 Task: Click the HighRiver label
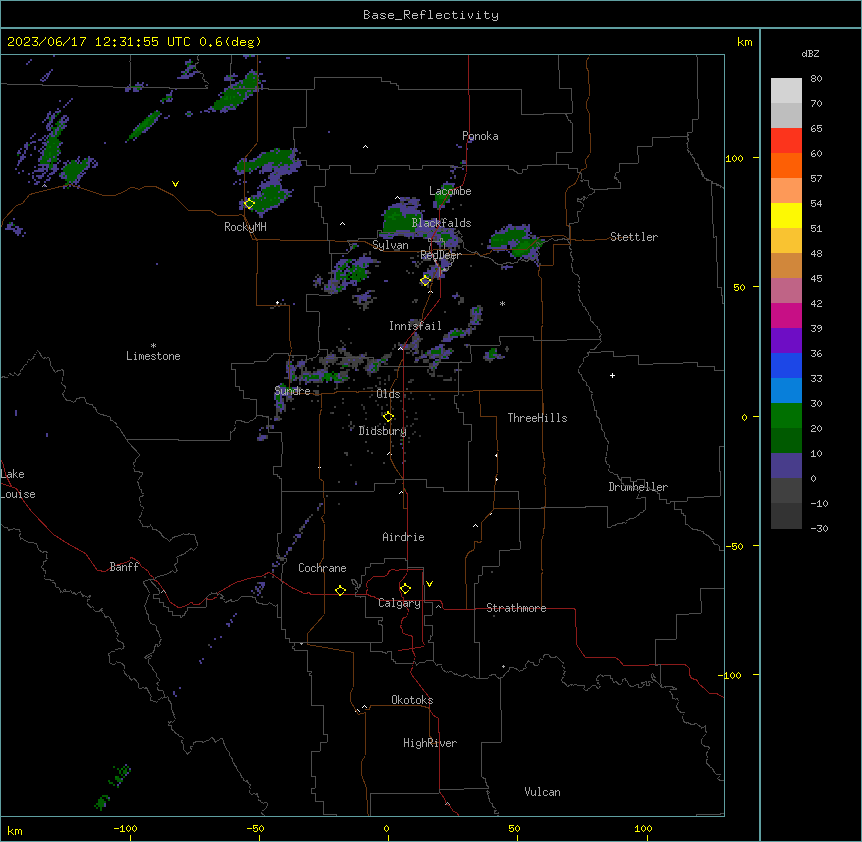click(x=430, y=743)
